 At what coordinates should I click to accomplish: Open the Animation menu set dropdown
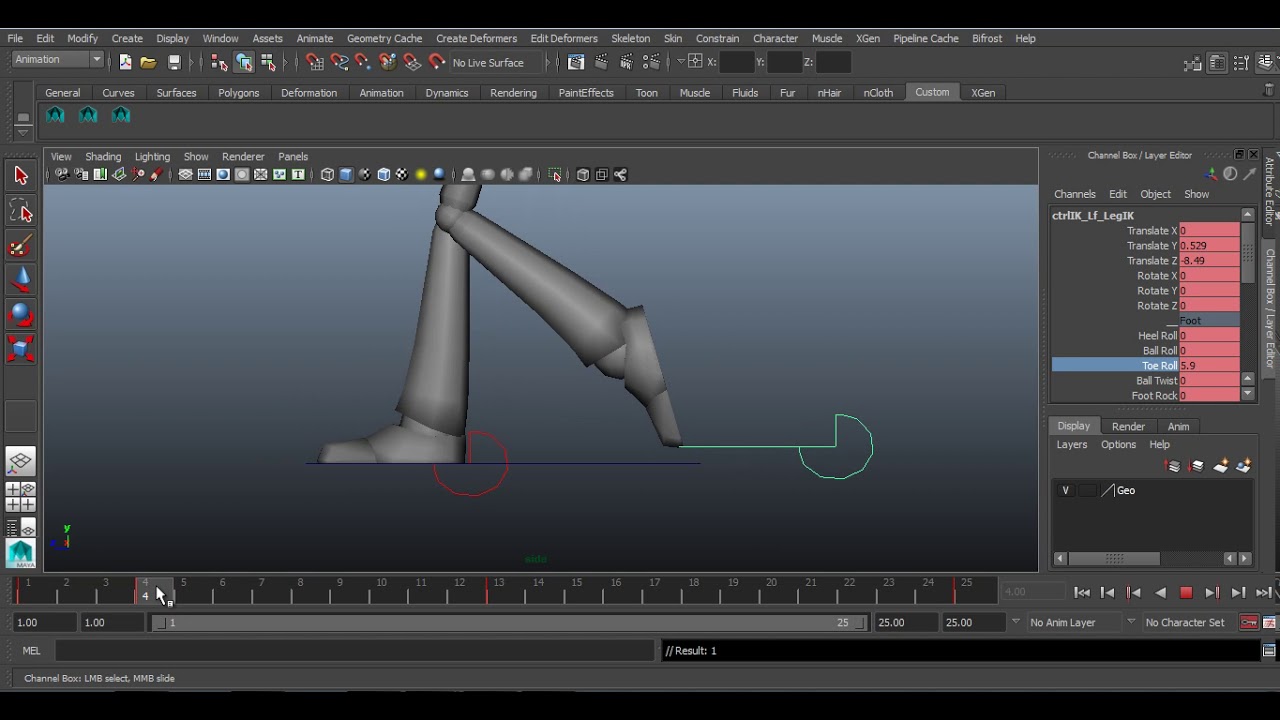click(57, 60)
